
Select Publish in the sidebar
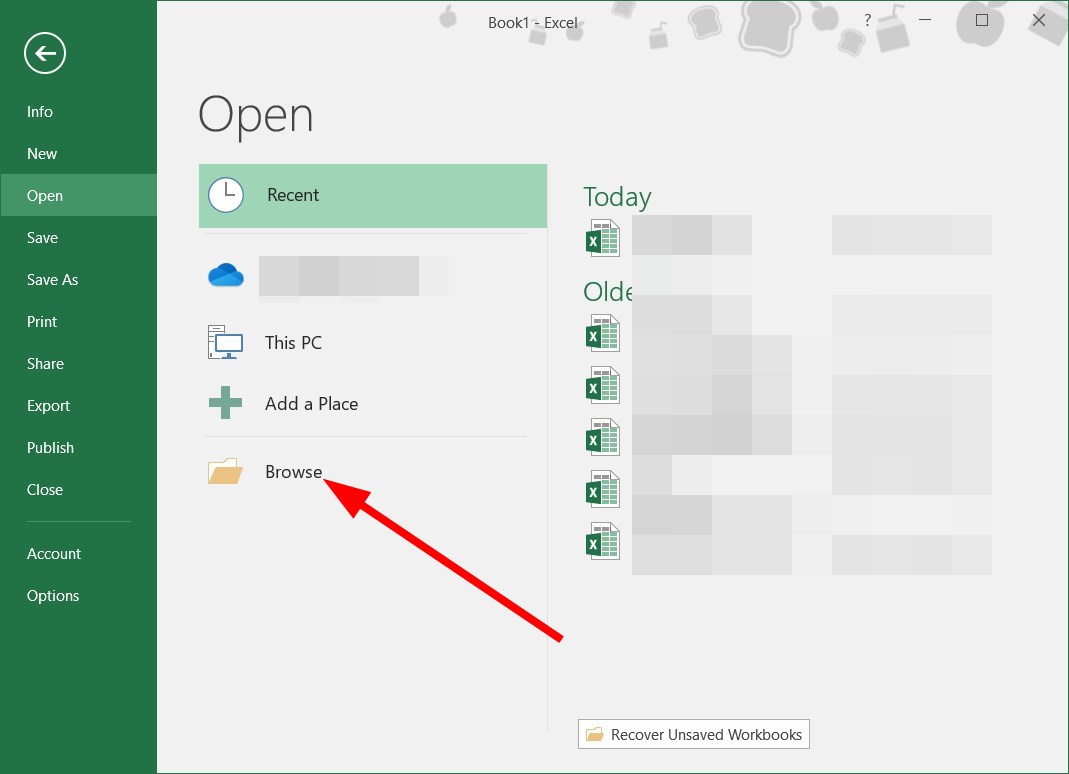tap(50, 448)
